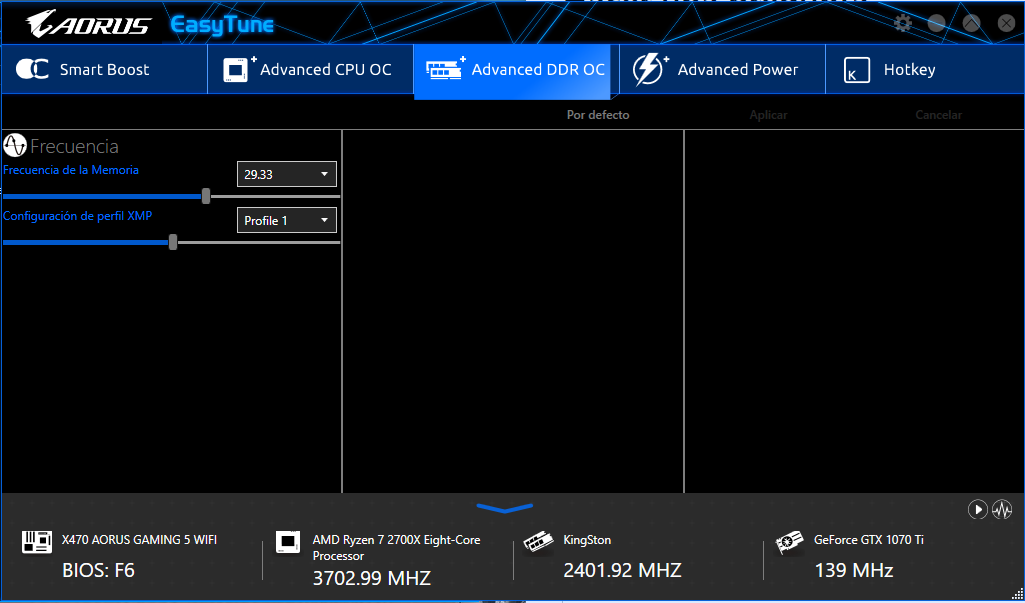1025x603 pixels.
Task: Click the Configuración de perfil XMP label
Action: click(77, 216)
